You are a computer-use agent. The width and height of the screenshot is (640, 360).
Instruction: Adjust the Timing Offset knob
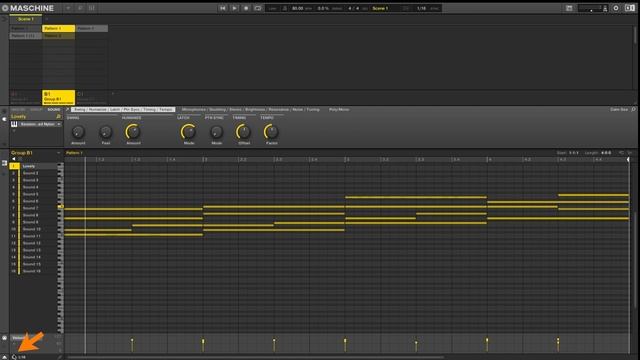244,132
